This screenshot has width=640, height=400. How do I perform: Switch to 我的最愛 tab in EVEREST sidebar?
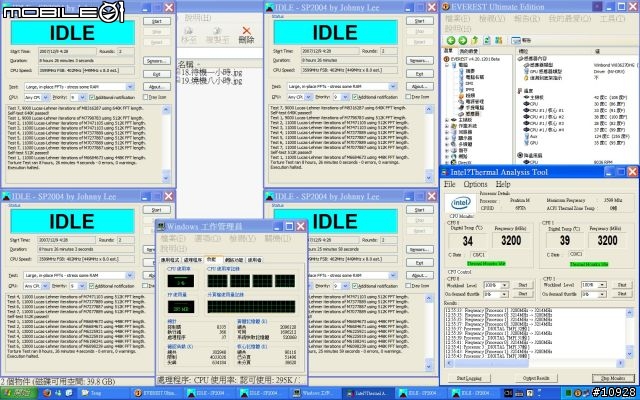coord(469,51)
